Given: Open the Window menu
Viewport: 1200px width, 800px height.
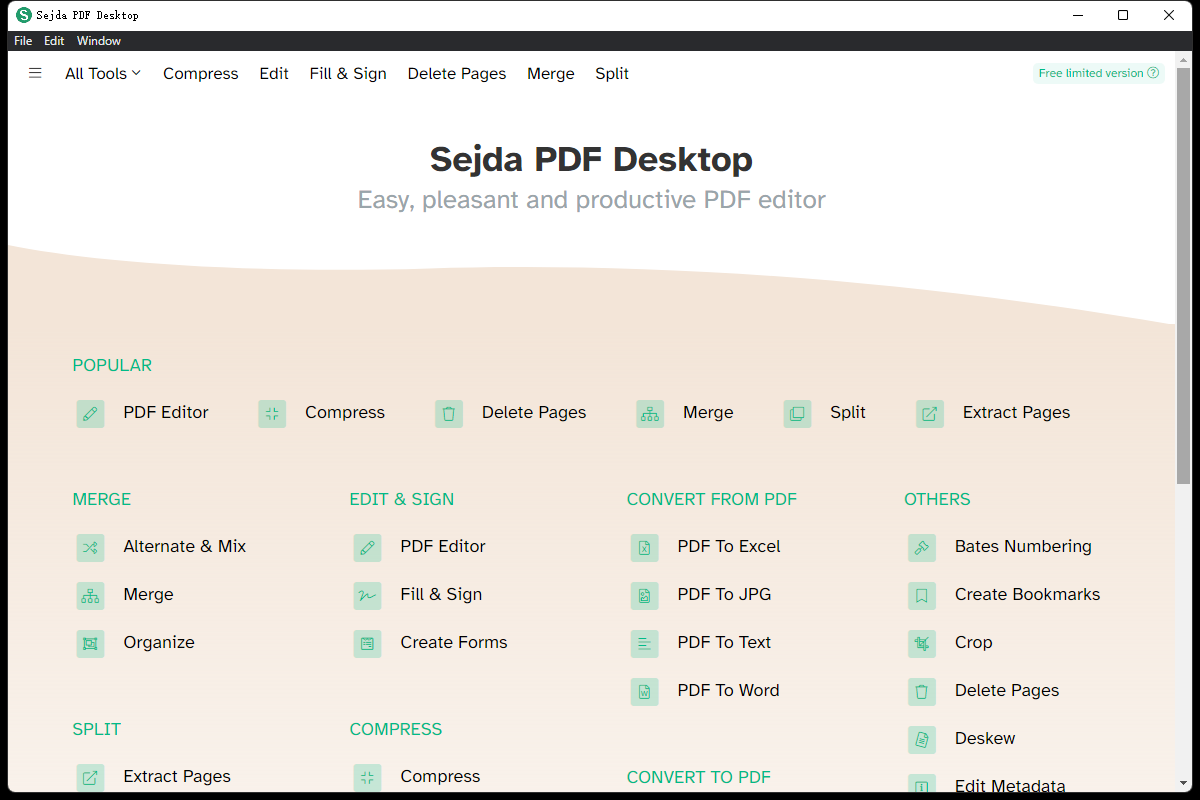Looking at the screenshot, I should 99,41.
